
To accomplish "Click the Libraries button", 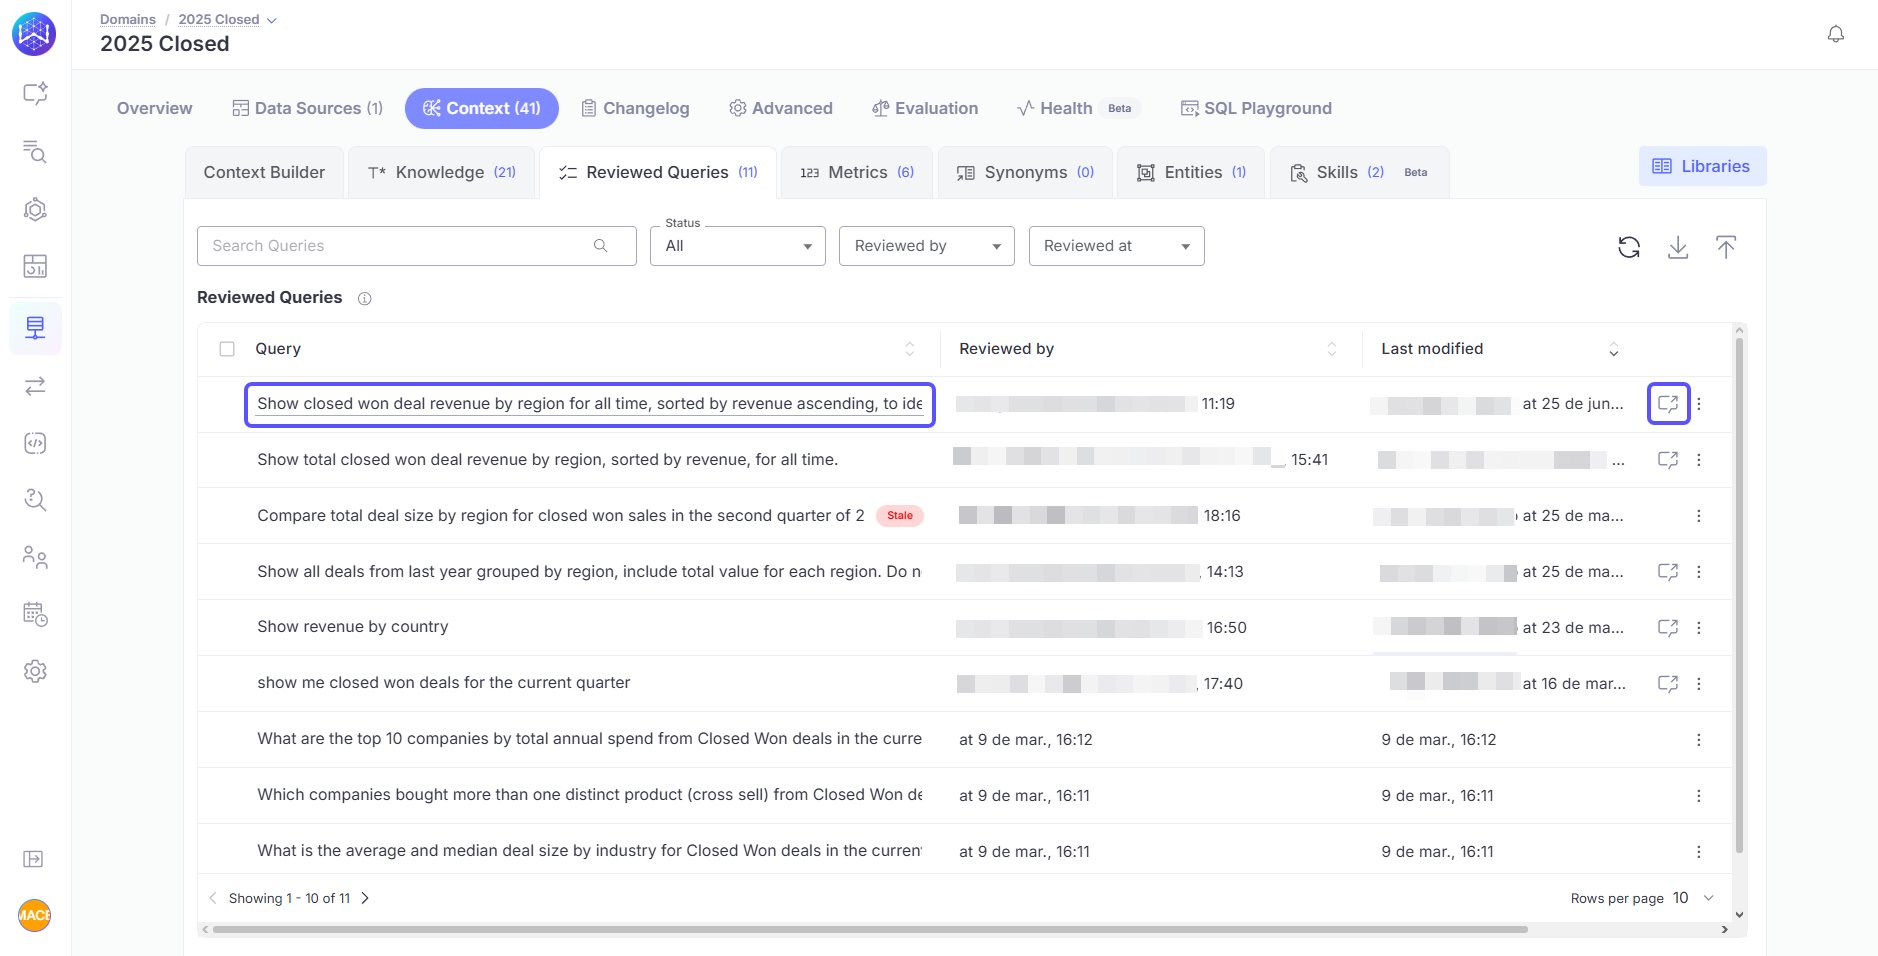I will pyautogui.click(x=1702, y=166).
